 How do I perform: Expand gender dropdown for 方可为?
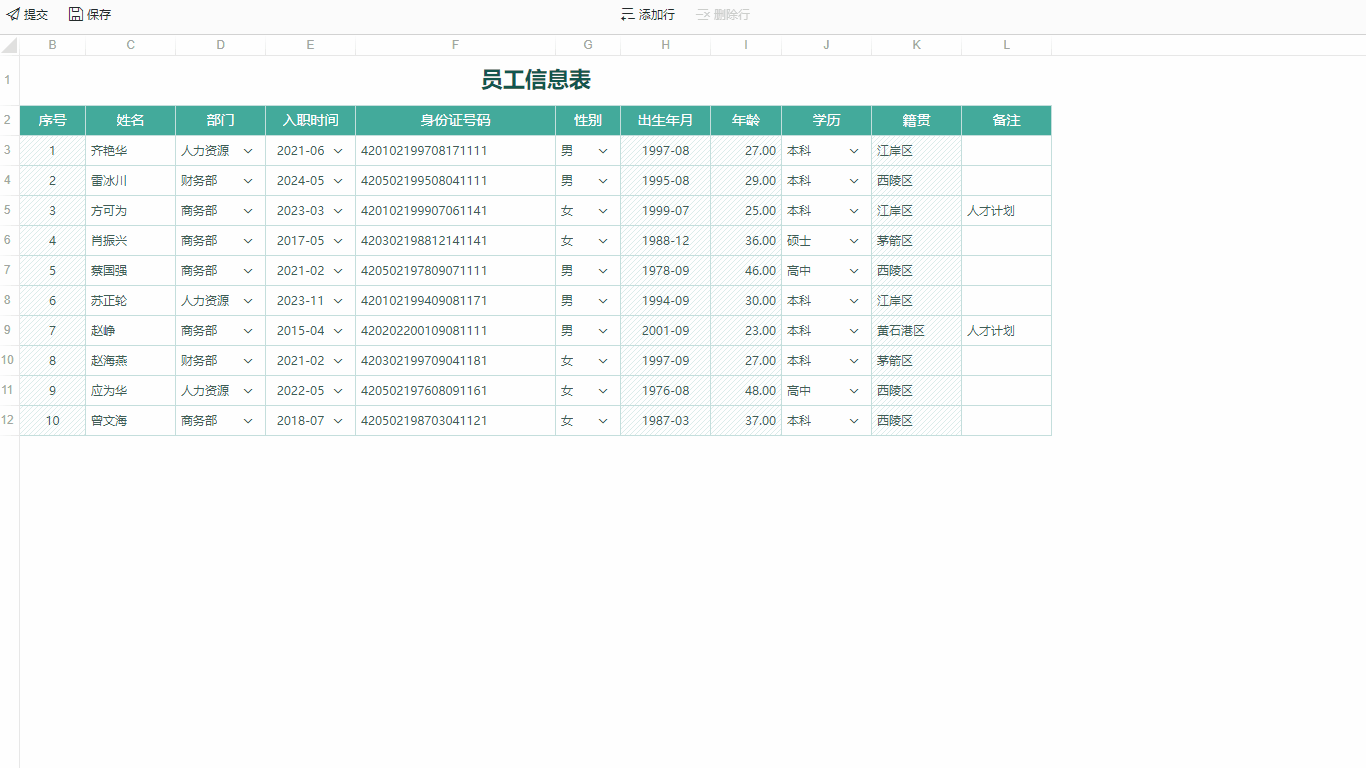click(x=603, y=211)
